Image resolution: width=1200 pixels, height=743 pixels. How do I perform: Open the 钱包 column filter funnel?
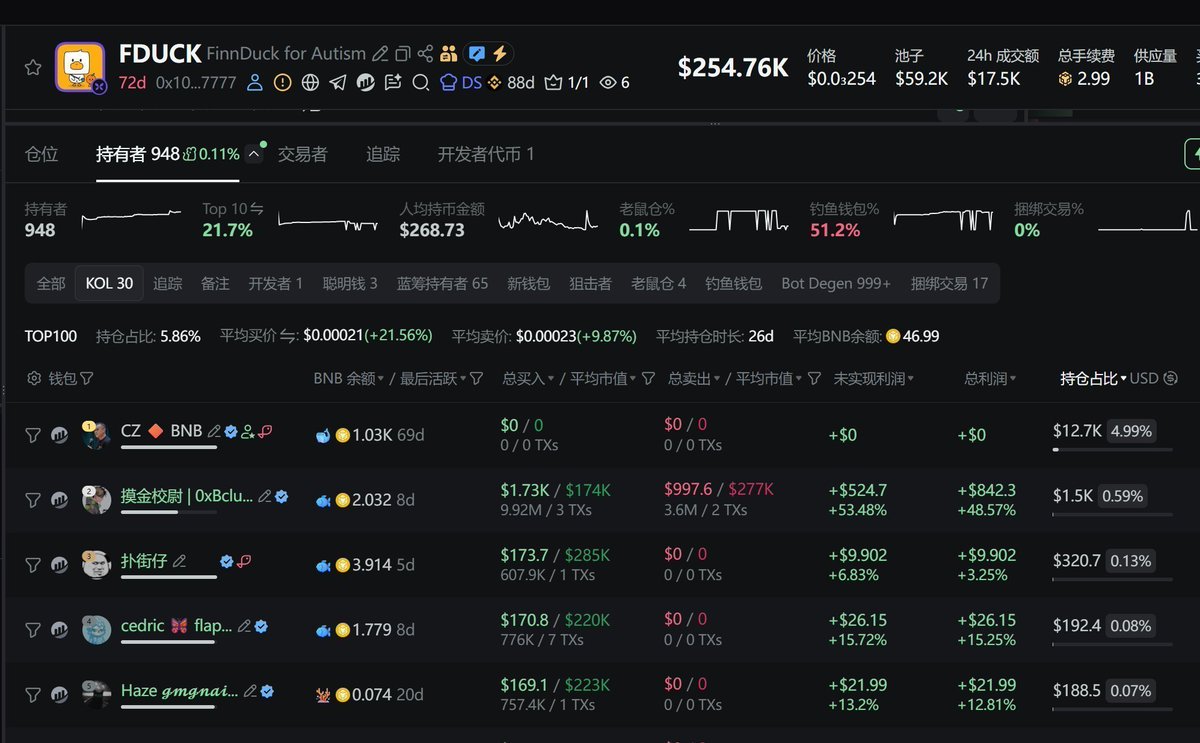click(x=87, y=378)
